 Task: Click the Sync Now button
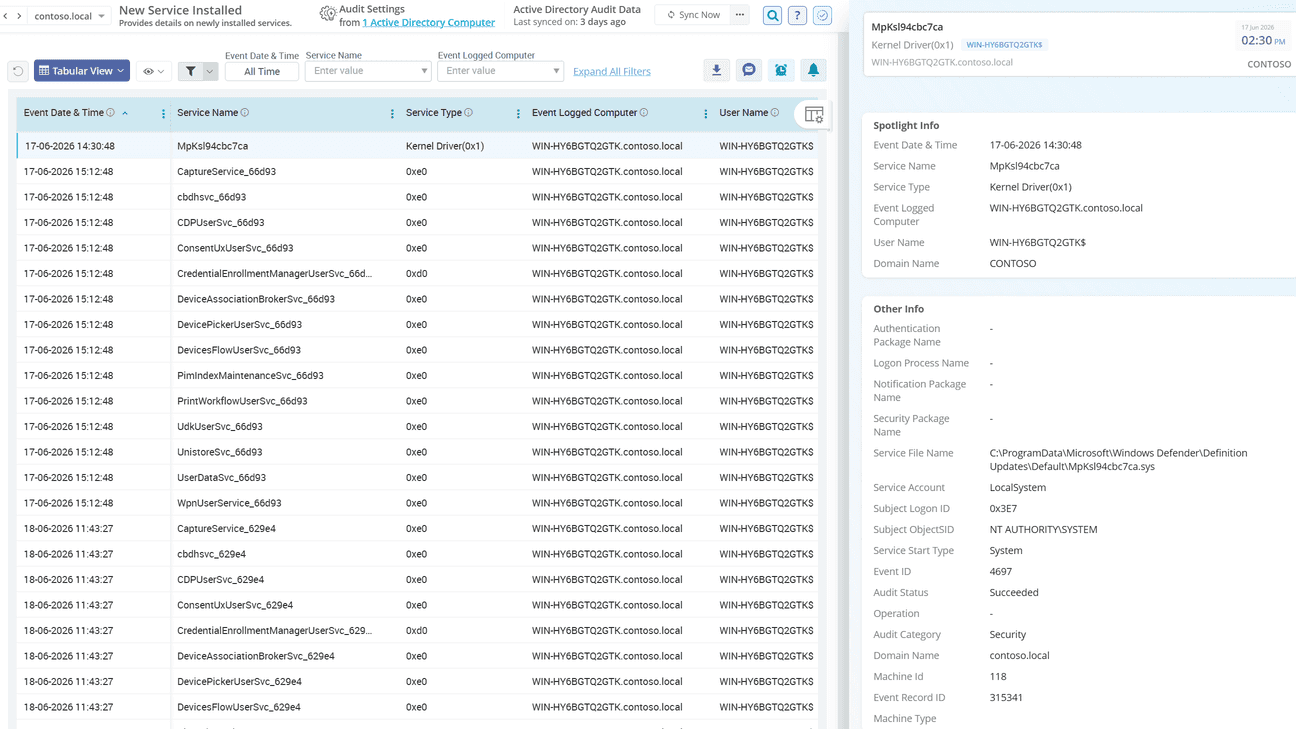(693, 15)
